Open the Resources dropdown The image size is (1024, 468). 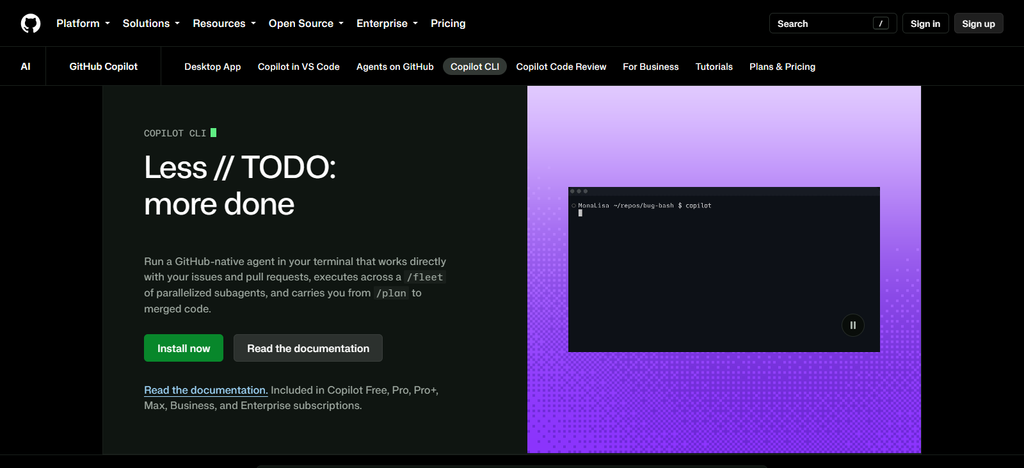tap(224, 23)
